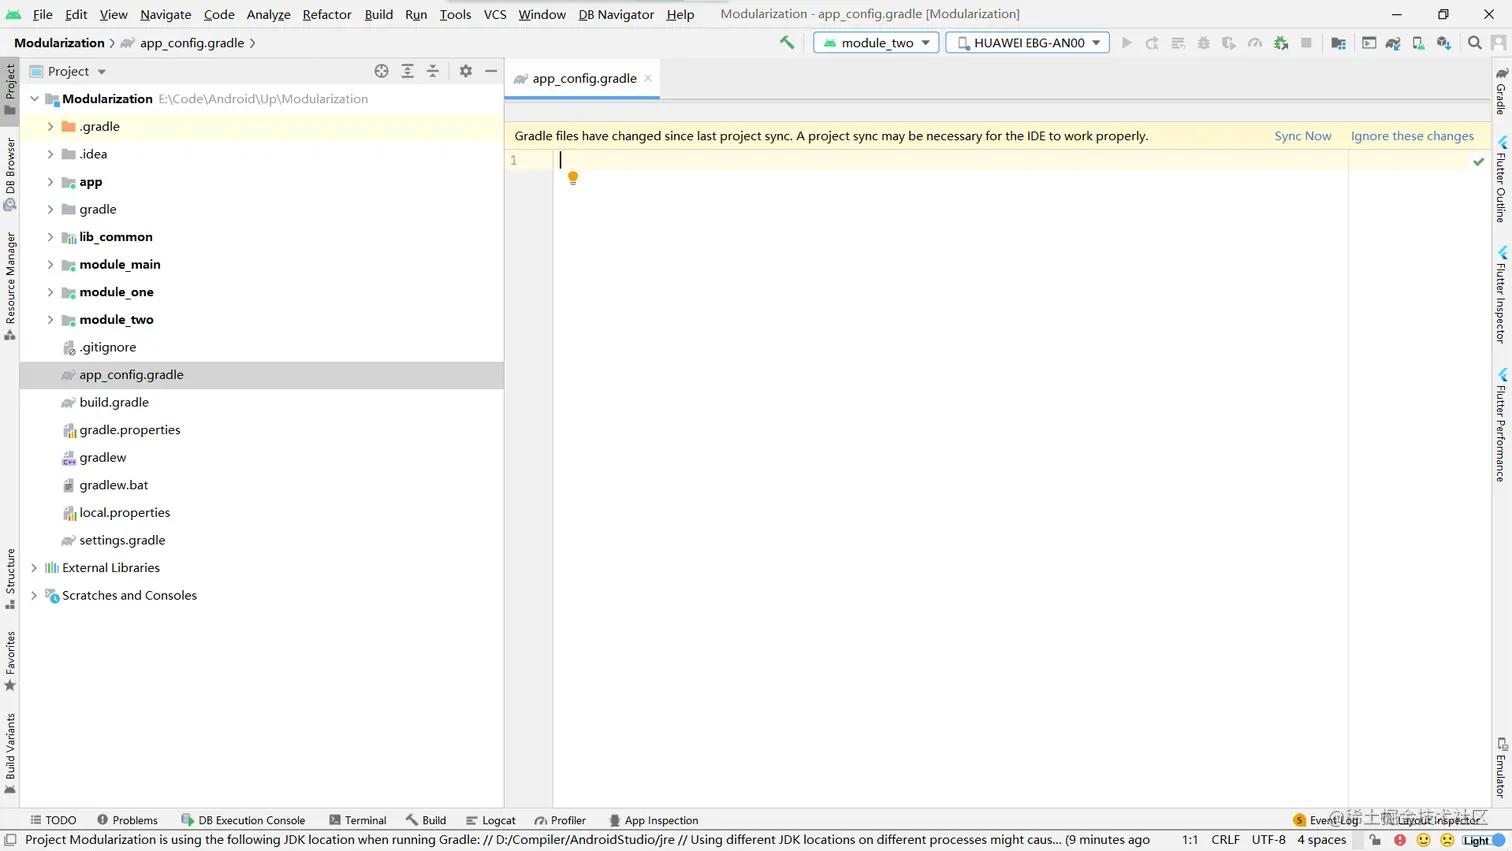Click Select Opened File target icon

382,71
